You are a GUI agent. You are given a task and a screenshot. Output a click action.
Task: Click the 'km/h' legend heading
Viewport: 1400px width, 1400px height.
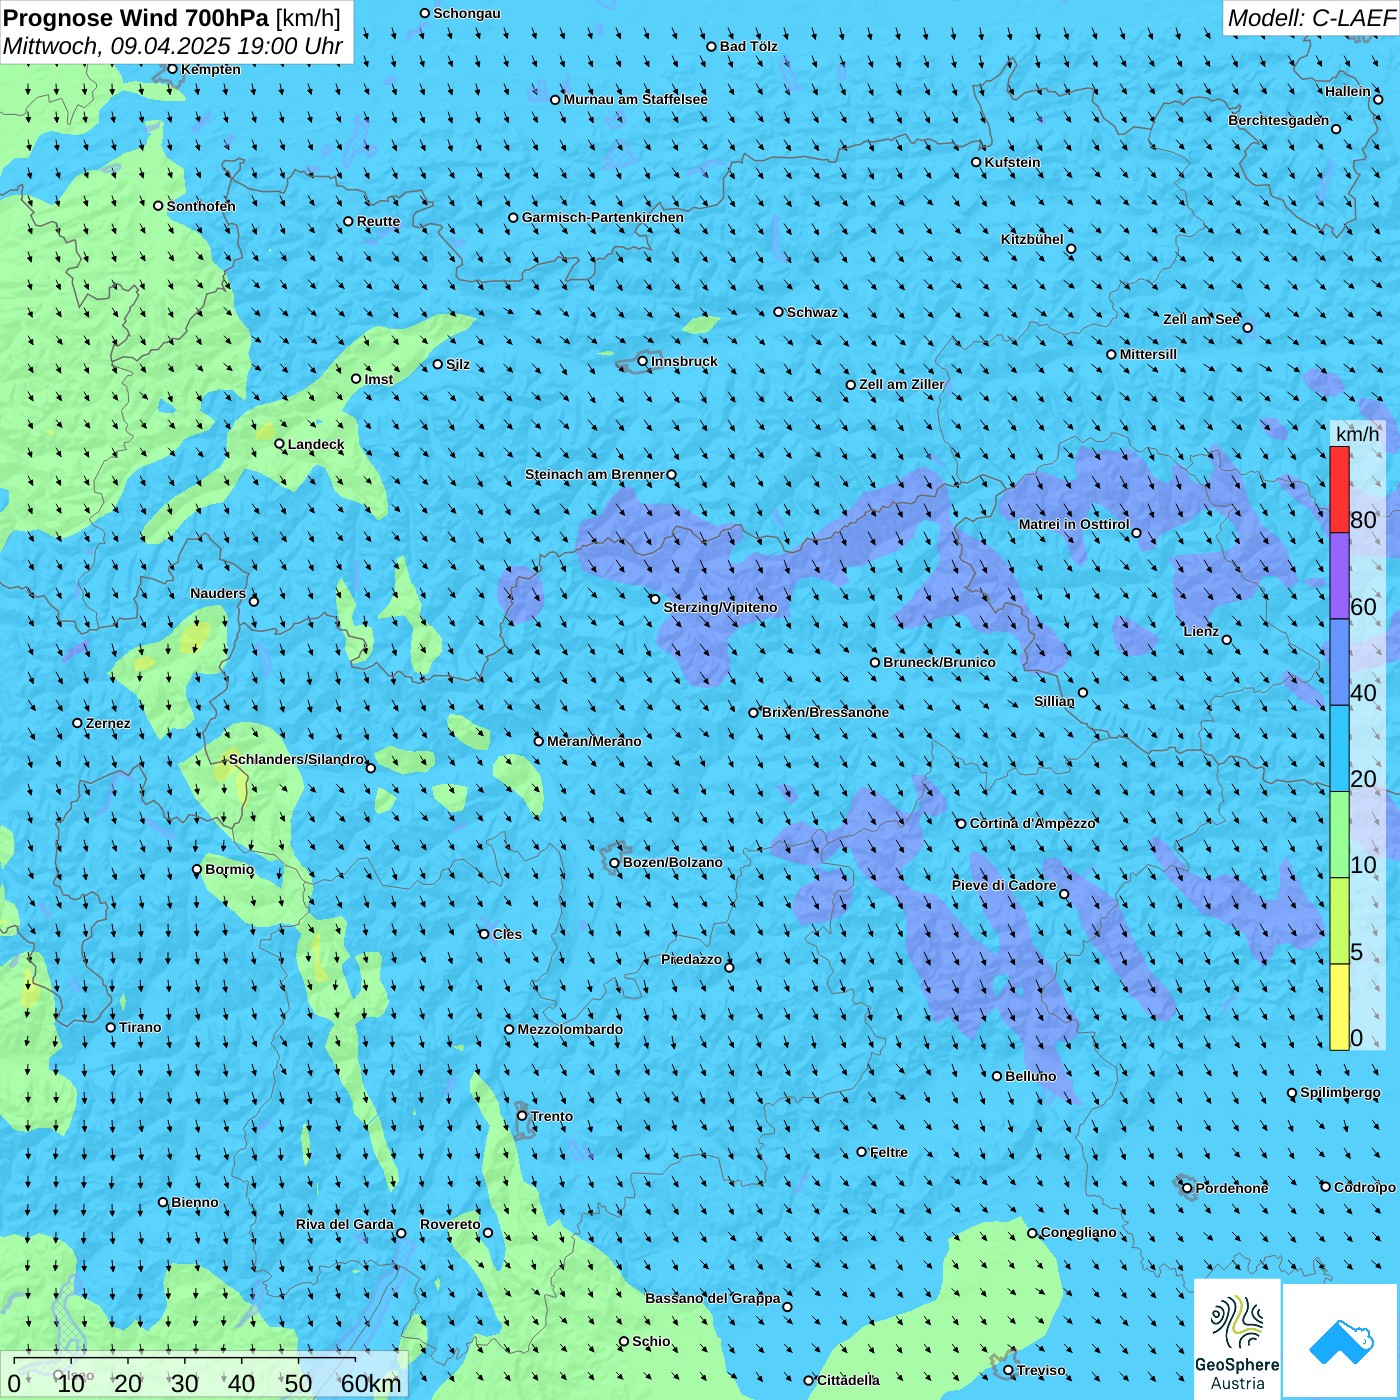(x=1358, y=434)
